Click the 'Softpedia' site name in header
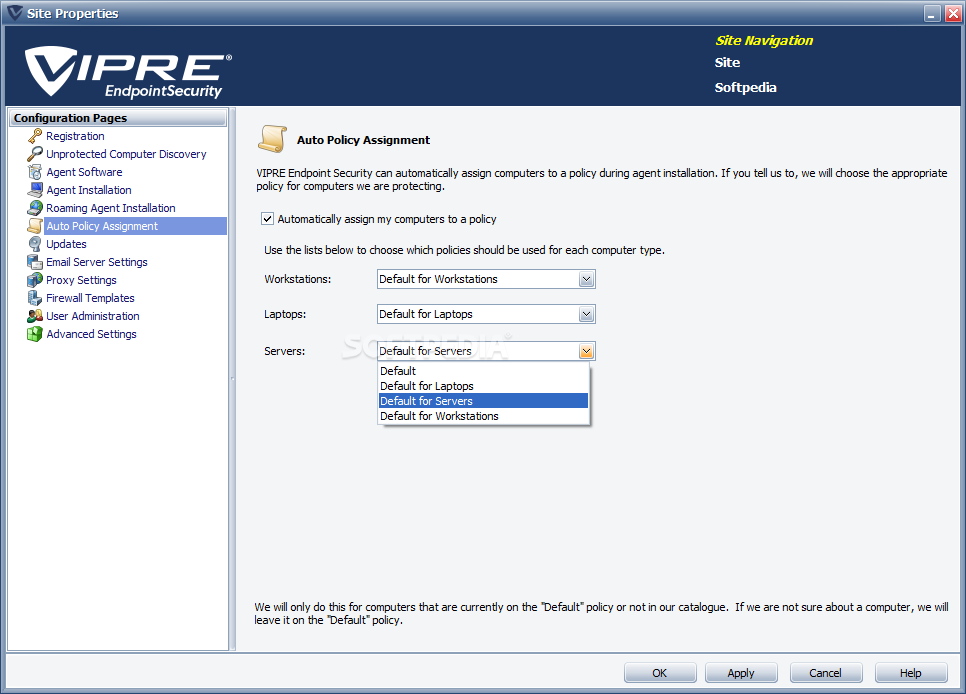 click(x=745, y=88)
